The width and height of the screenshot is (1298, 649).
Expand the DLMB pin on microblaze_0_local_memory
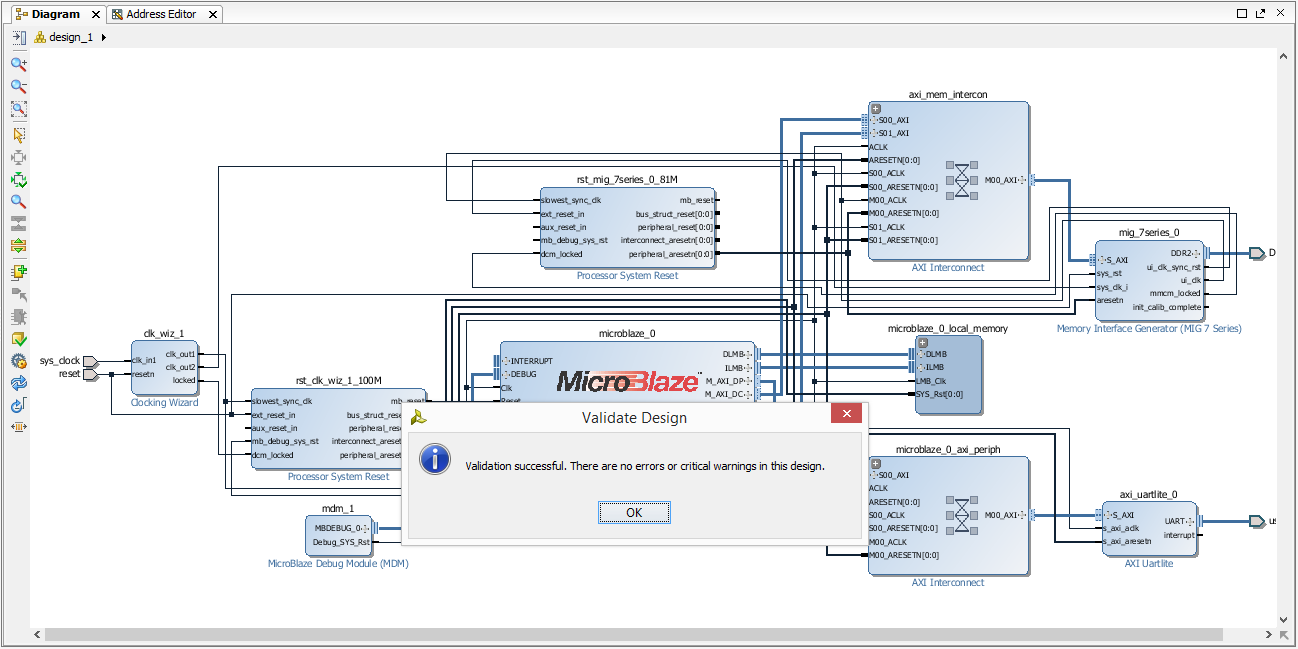pos(920,354)
